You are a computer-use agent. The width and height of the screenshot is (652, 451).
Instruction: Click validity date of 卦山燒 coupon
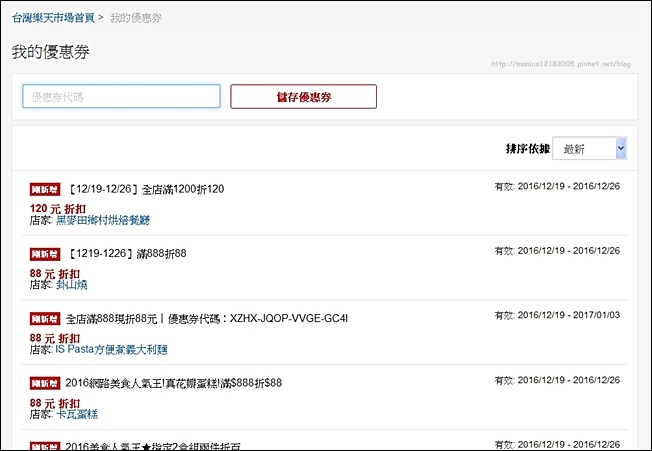point(557,251)
